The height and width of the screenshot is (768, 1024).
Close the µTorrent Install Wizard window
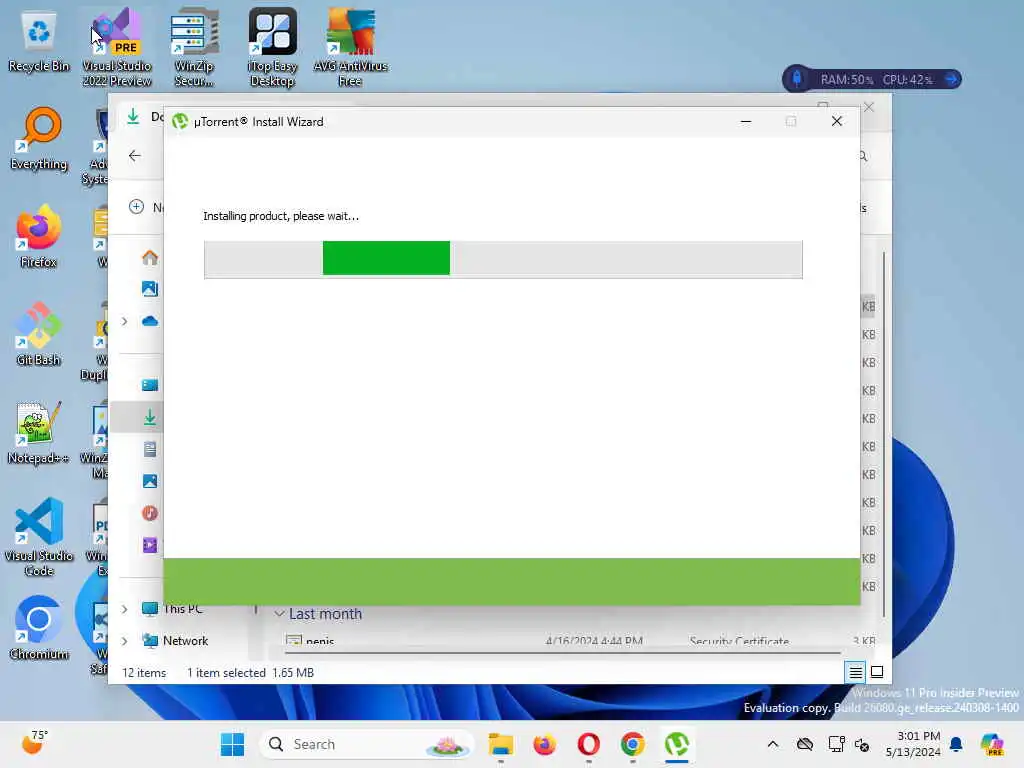(x=837, y=121)
